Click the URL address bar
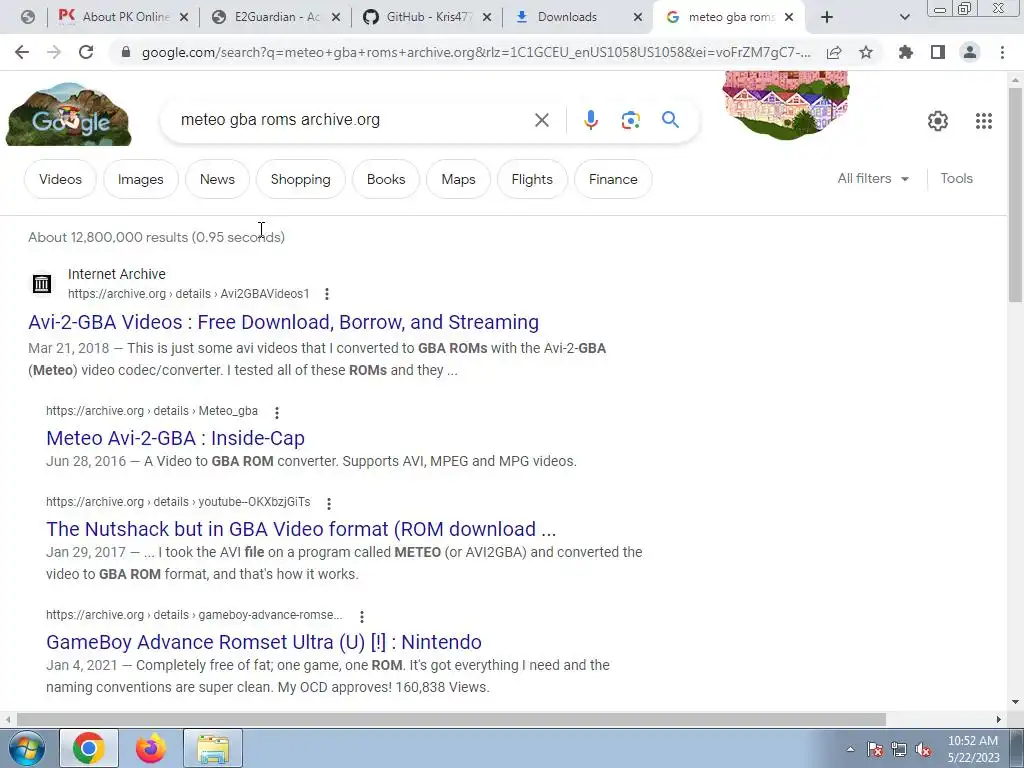 tap(475, 52)
